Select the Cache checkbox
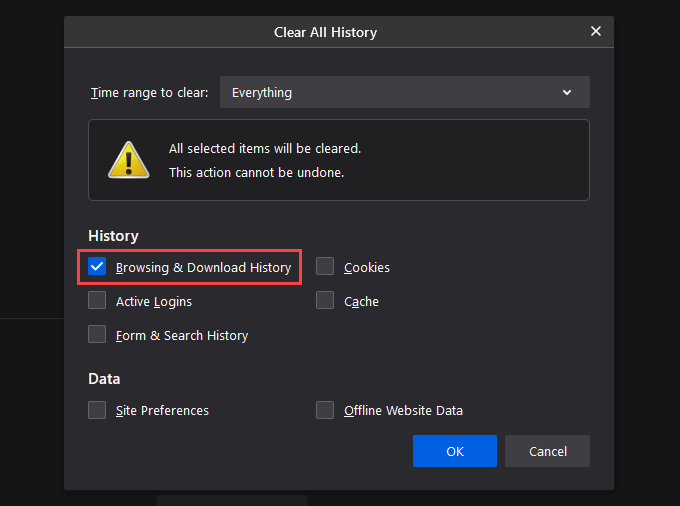This screenshot has height=506, width=680. tap(325, 301)
